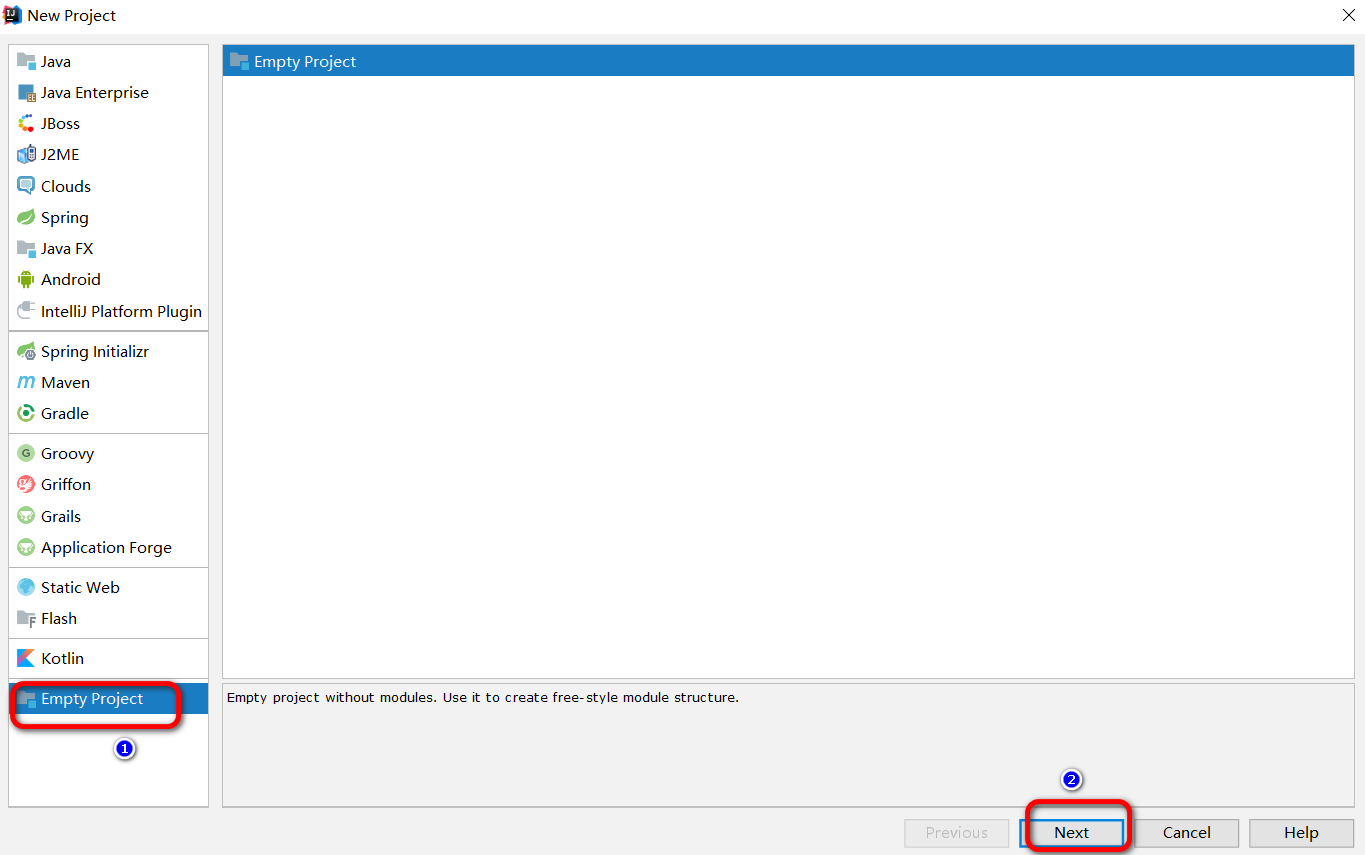Choose the Maven project type
This screenshot has height=855, width=1365.
tap(108, 382)
